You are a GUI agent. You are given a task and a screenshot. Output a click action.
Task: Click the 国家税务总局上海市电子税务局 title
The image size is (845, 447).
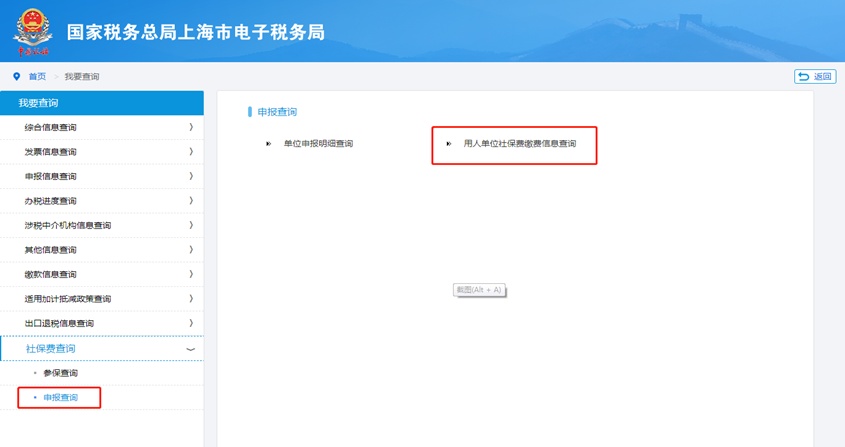tap(196, 32)
